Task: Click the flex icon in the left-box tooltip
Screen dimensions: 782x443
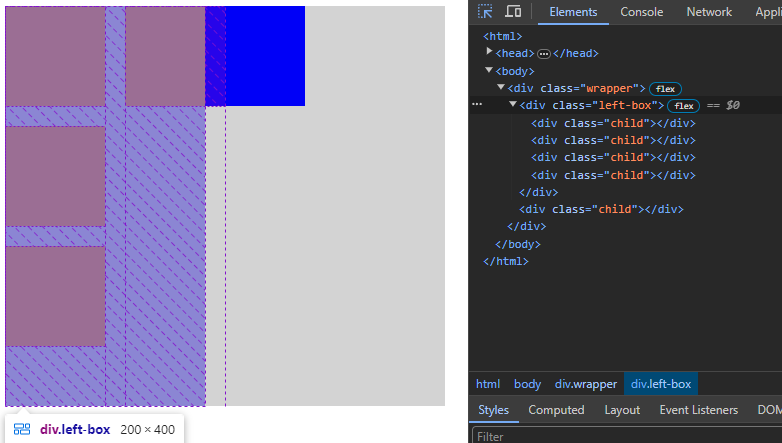Action: 22,429
